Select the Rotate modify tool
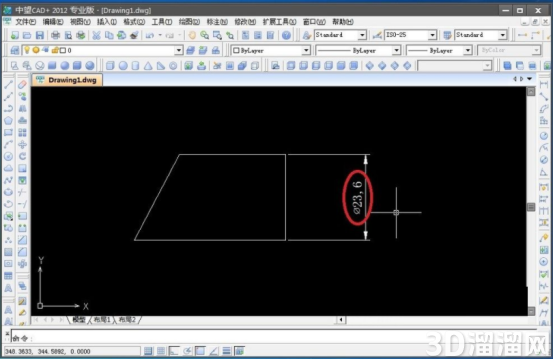This screenshot has height=360, width=554. click(x=23, y=156)
